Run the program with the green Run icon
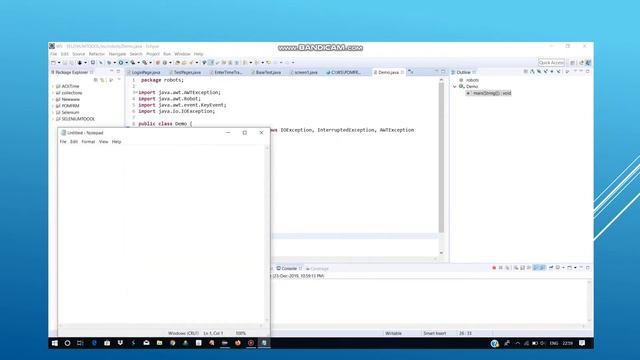 click(x=121, y=62)
